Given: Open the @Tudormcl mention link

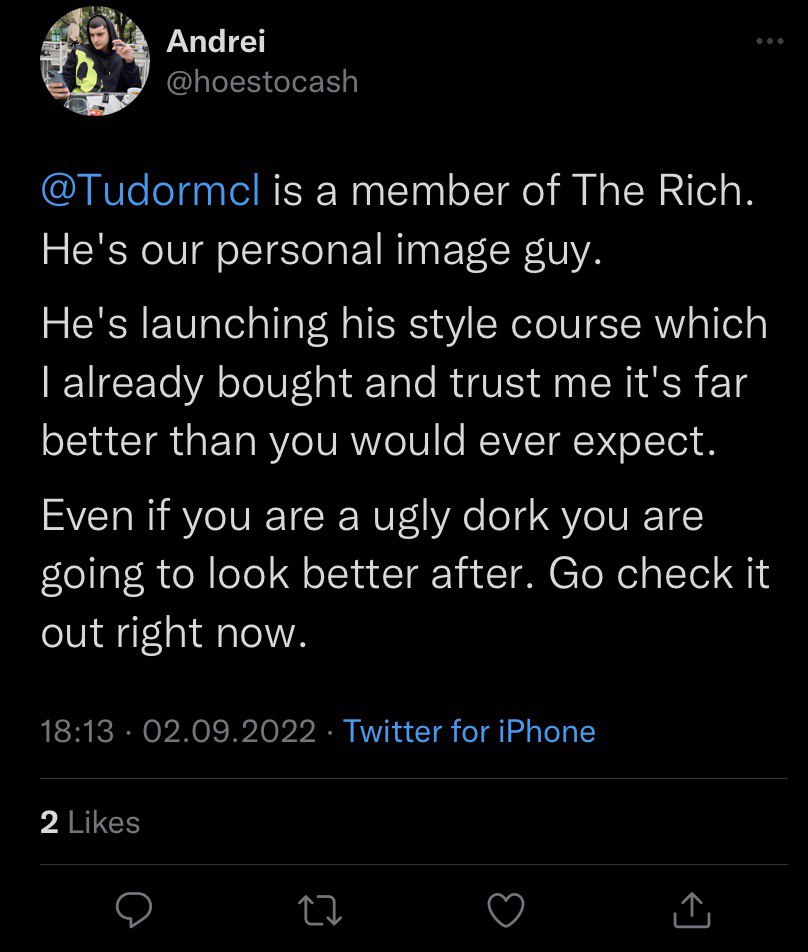Looking at the screenshot, I should click(150, 192).
